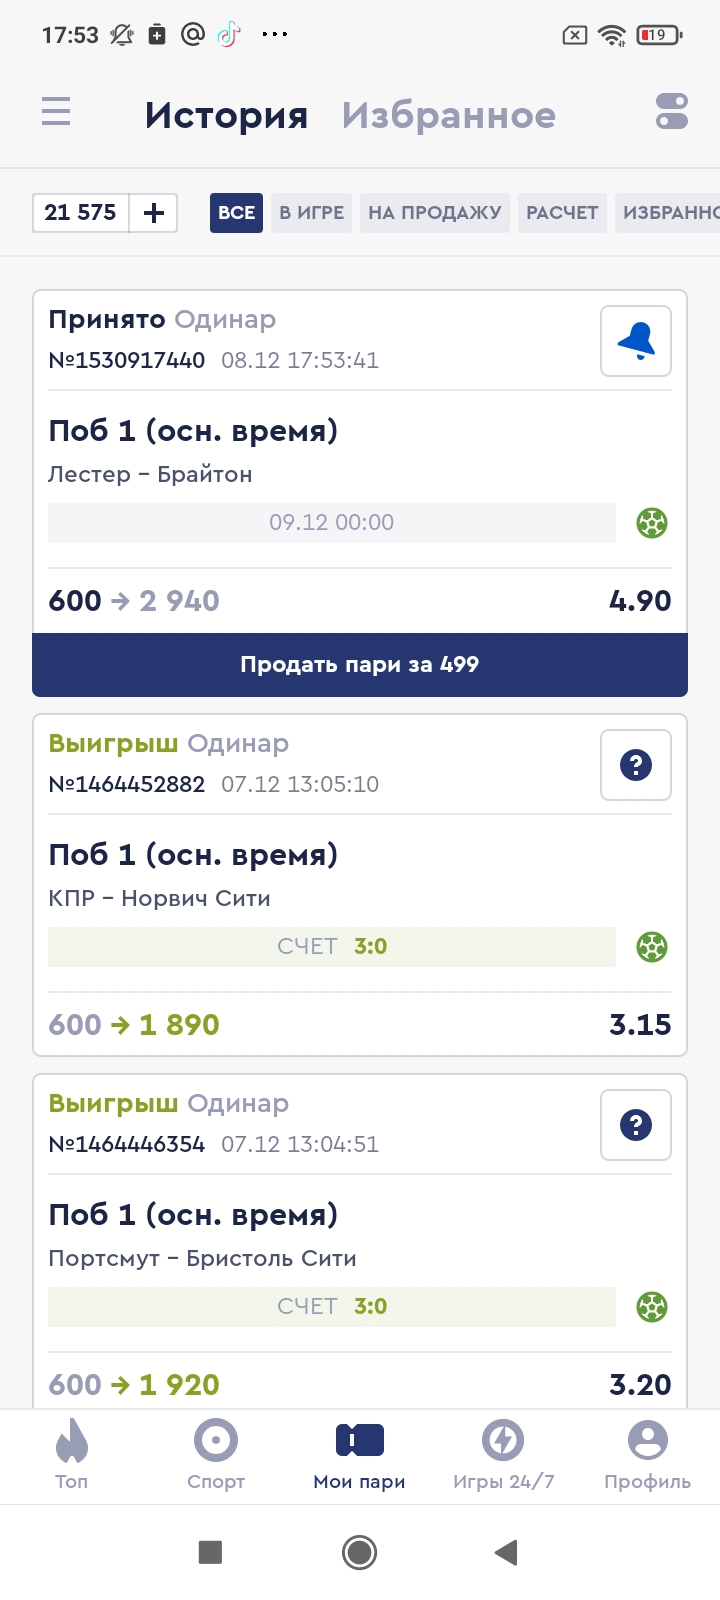
Task: Filter bets by НА ПРОДАЖУ
Action: click(x=435, y=213)
